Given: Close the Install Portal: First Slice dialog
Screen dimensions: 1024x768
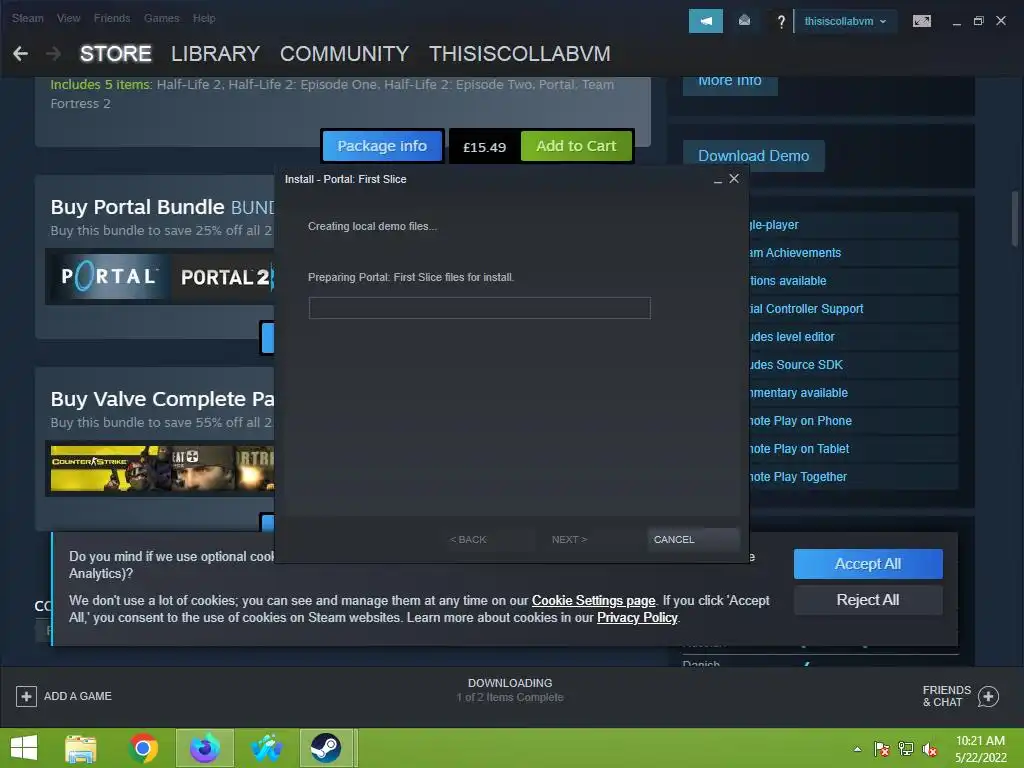Looking at the screenshot, I should pos(734,178).
